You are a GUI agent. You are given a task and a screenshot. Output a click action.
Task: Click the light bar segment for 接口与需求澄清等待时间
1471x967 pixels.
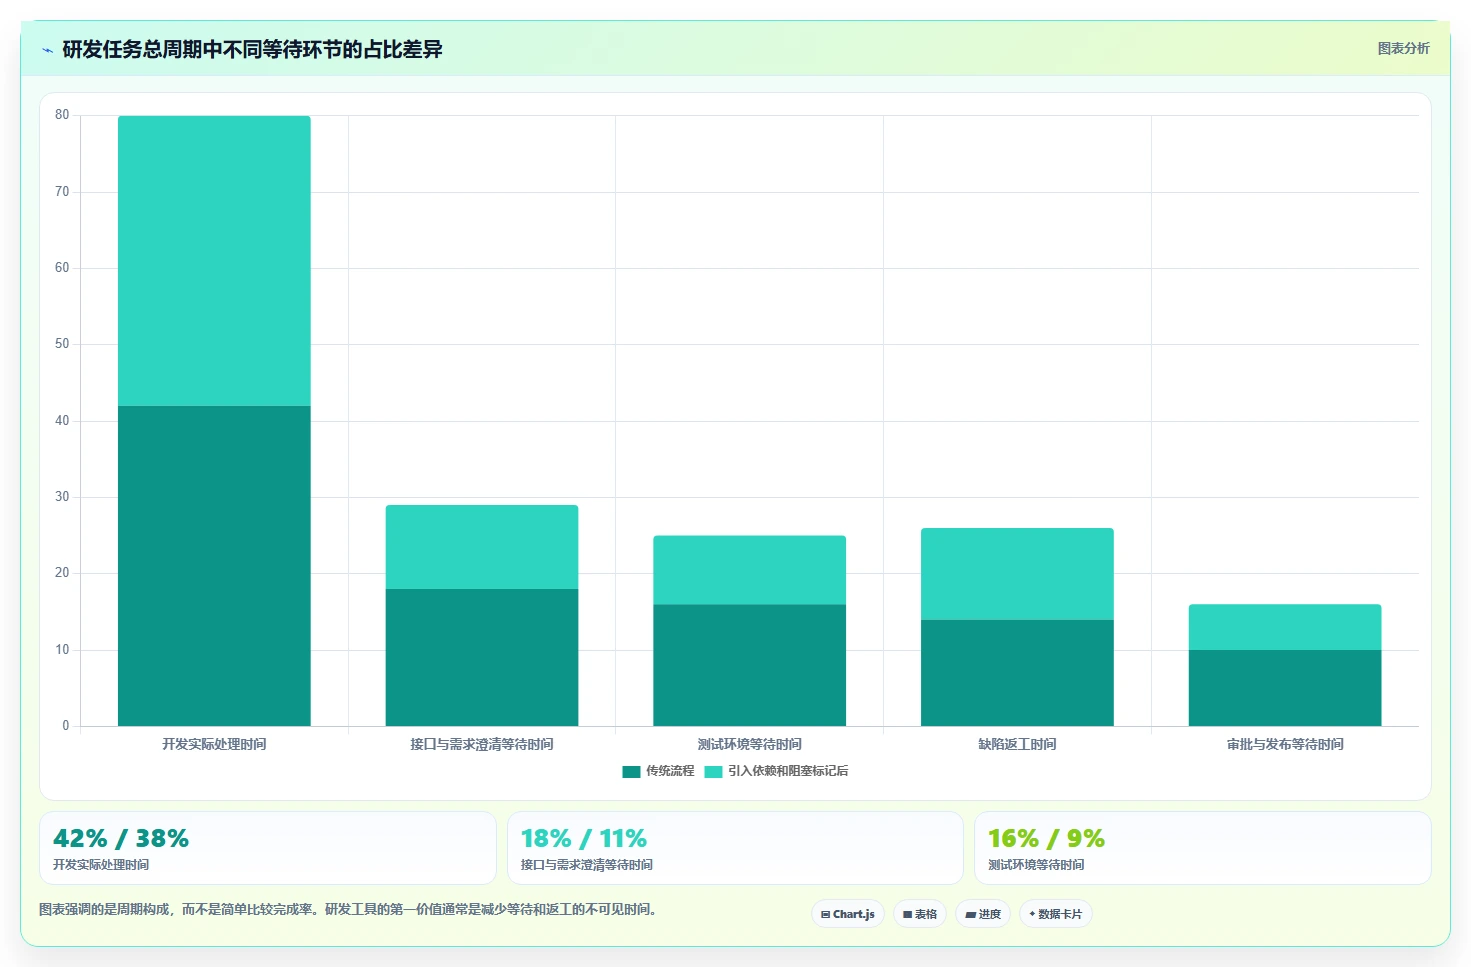tap(482, 547)
